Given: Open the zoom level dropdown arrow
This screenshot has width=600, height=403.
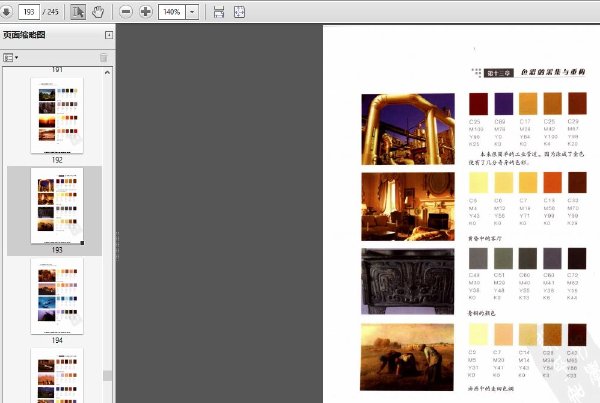Looking at the screenshot, I should (x=192, y=12).
